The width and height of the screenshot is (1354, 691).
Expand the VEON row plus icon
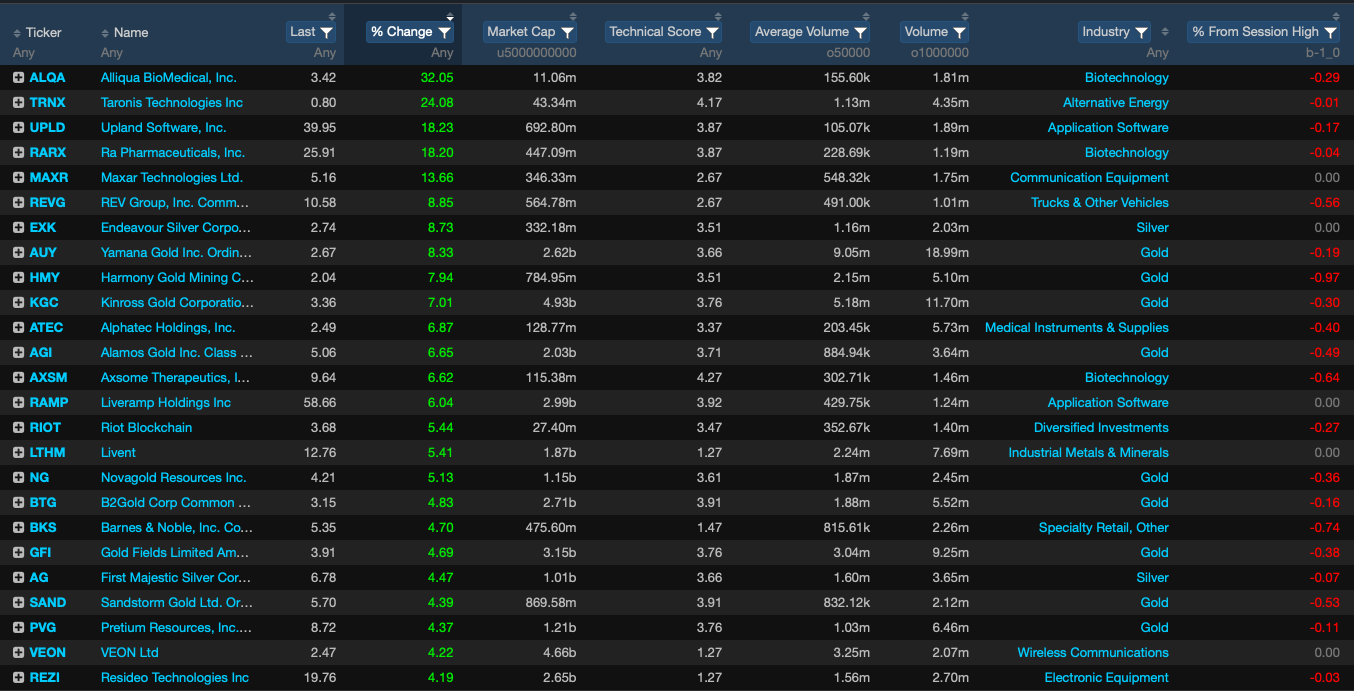click(x=18, y=653)
